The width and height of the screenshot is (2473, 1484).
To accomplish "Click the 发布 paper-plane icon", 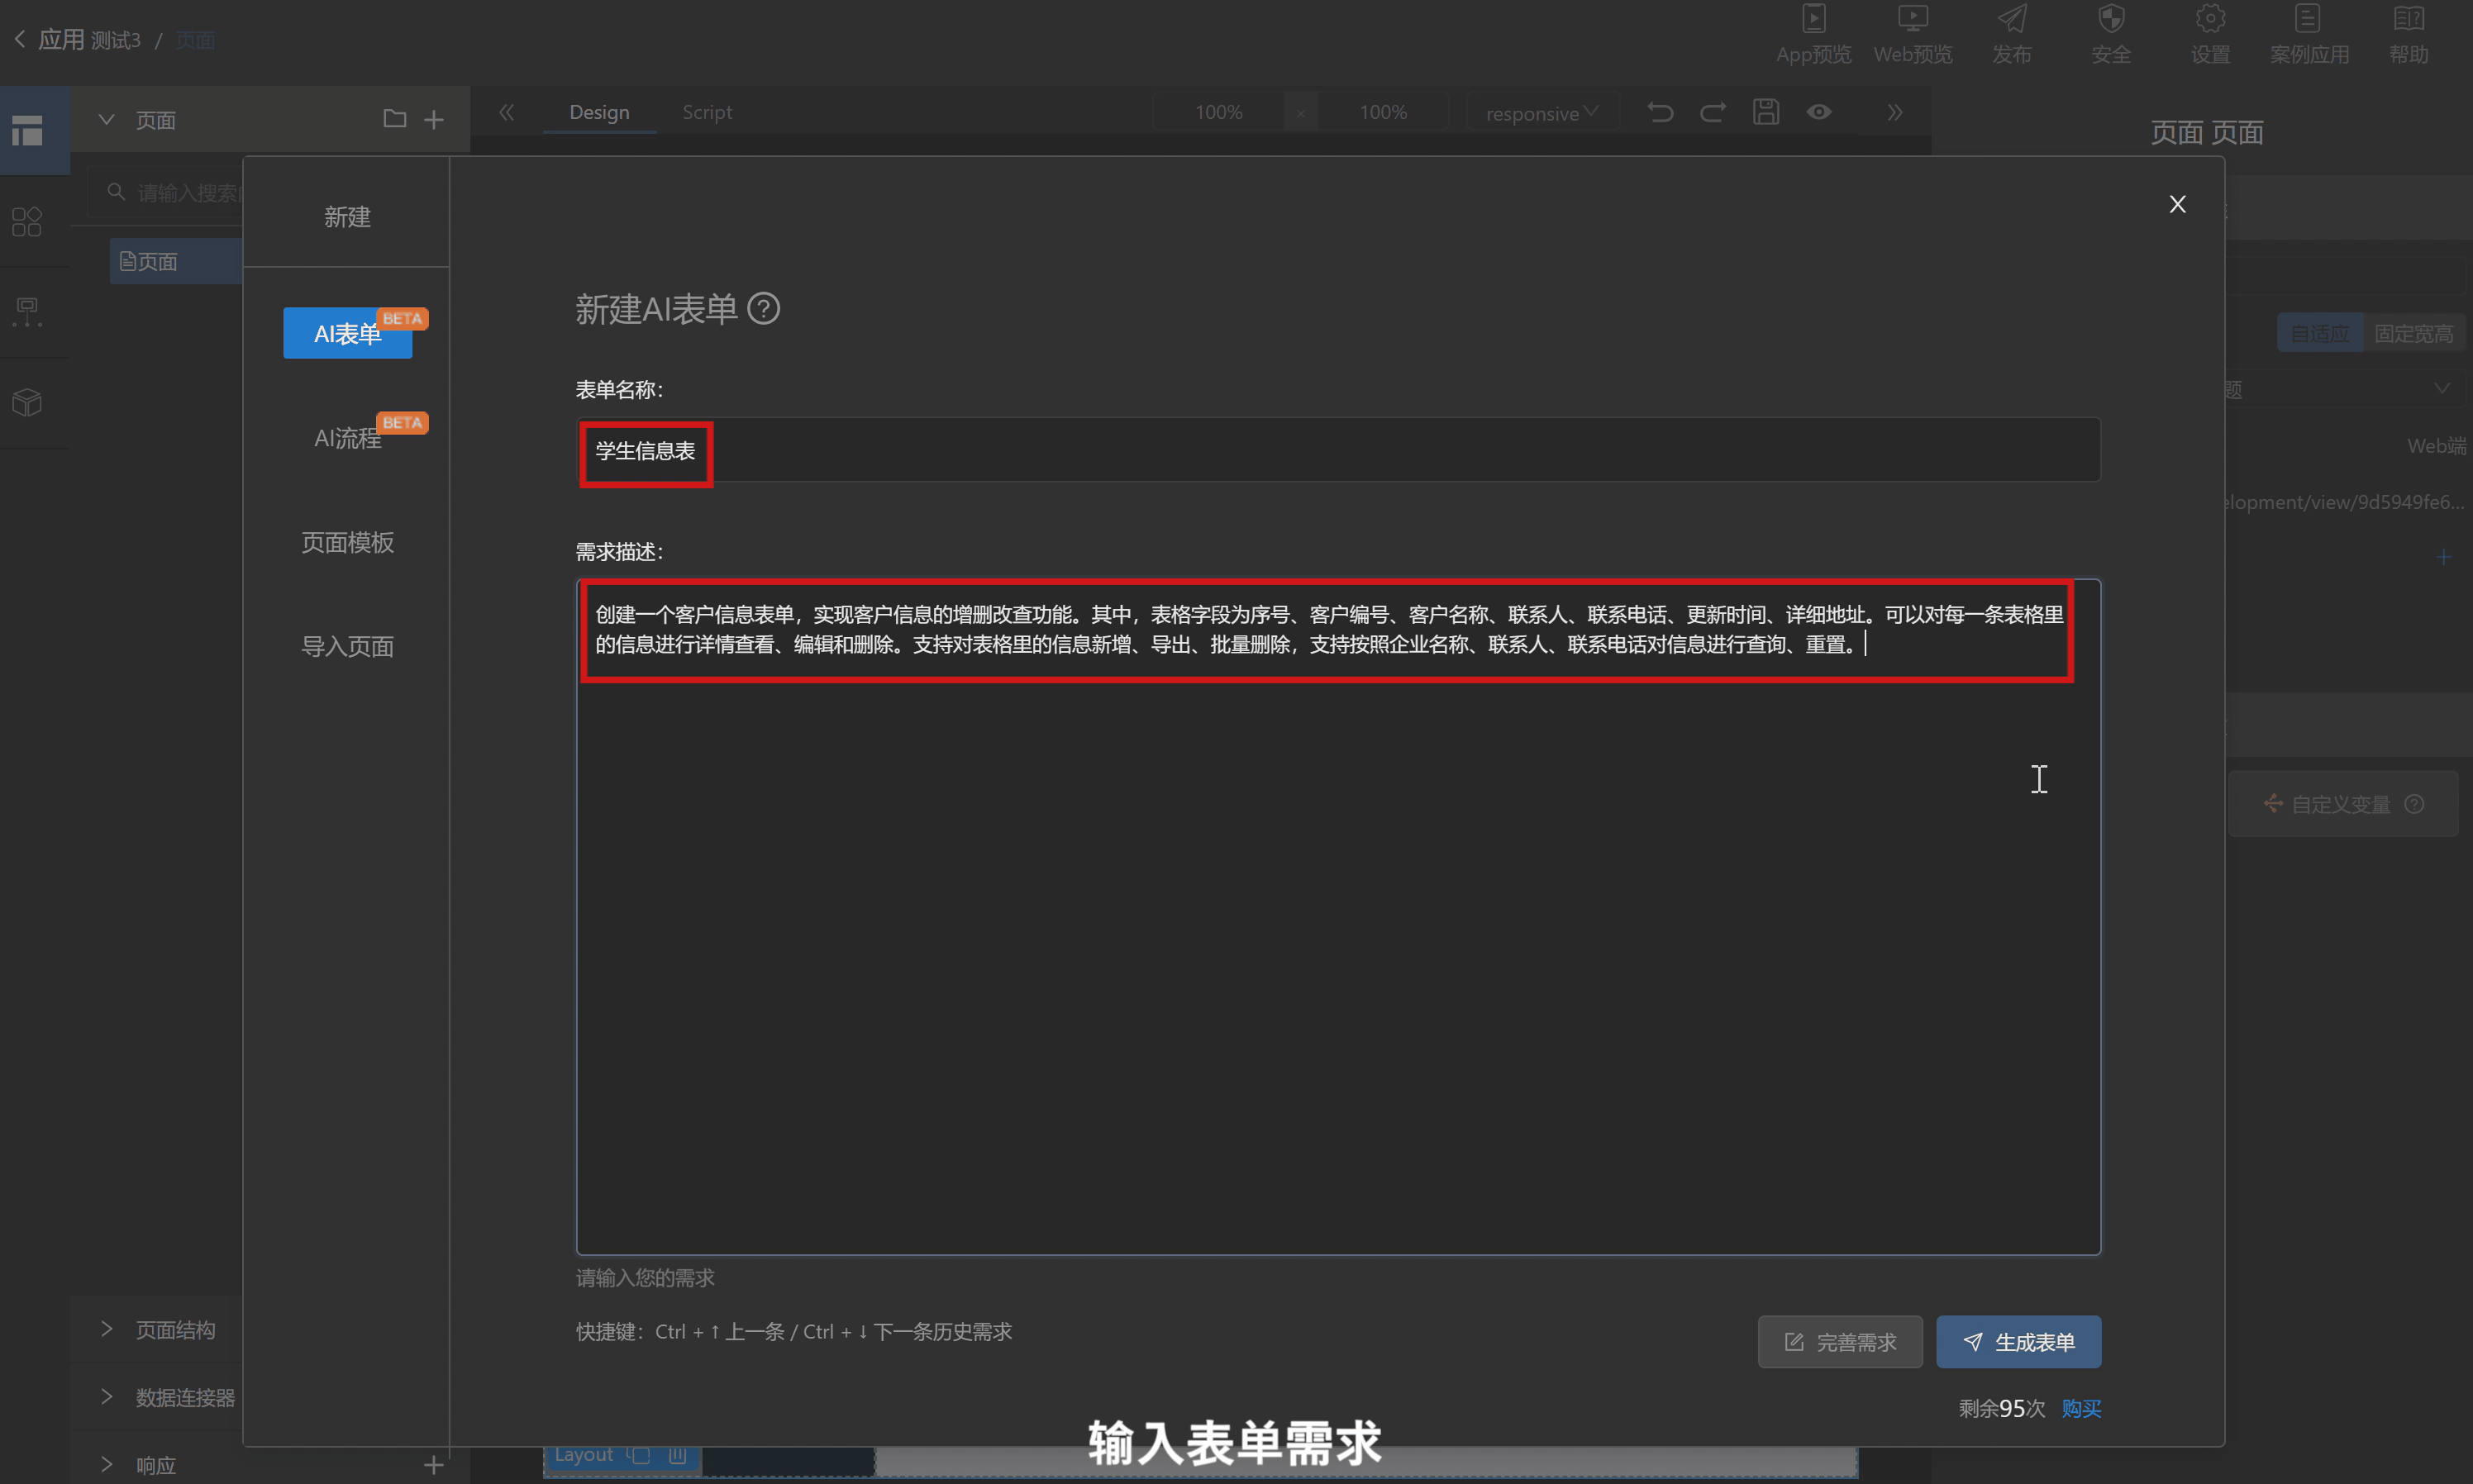I will coord(2012,19).
